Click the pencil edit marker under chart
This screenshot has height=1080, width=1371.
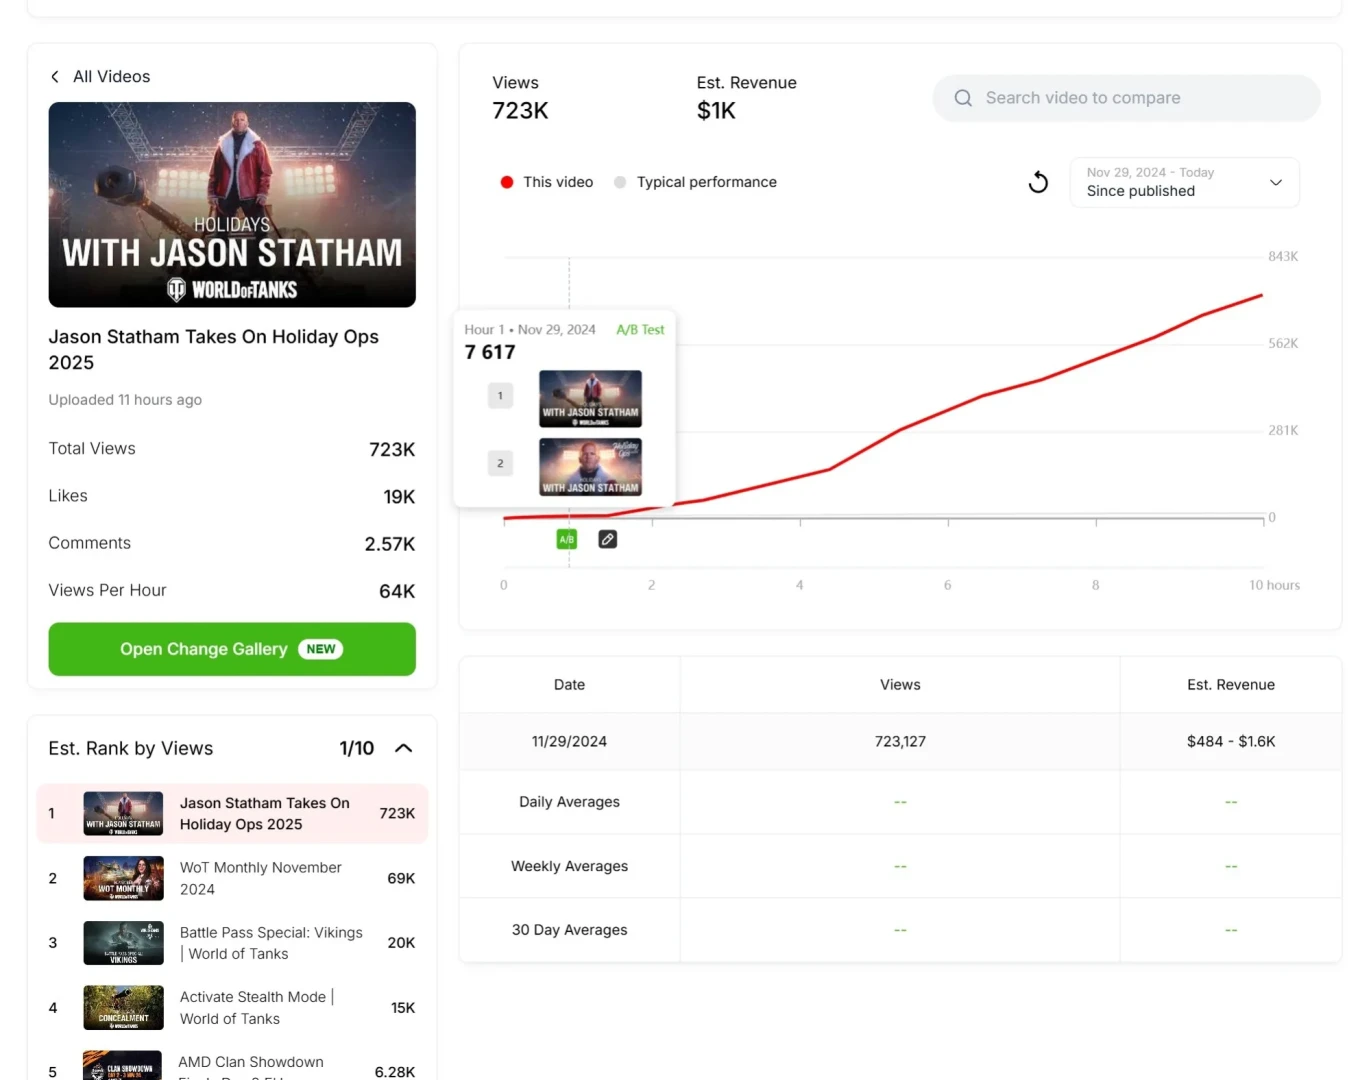pyautogui.click(x=607, y=539)
